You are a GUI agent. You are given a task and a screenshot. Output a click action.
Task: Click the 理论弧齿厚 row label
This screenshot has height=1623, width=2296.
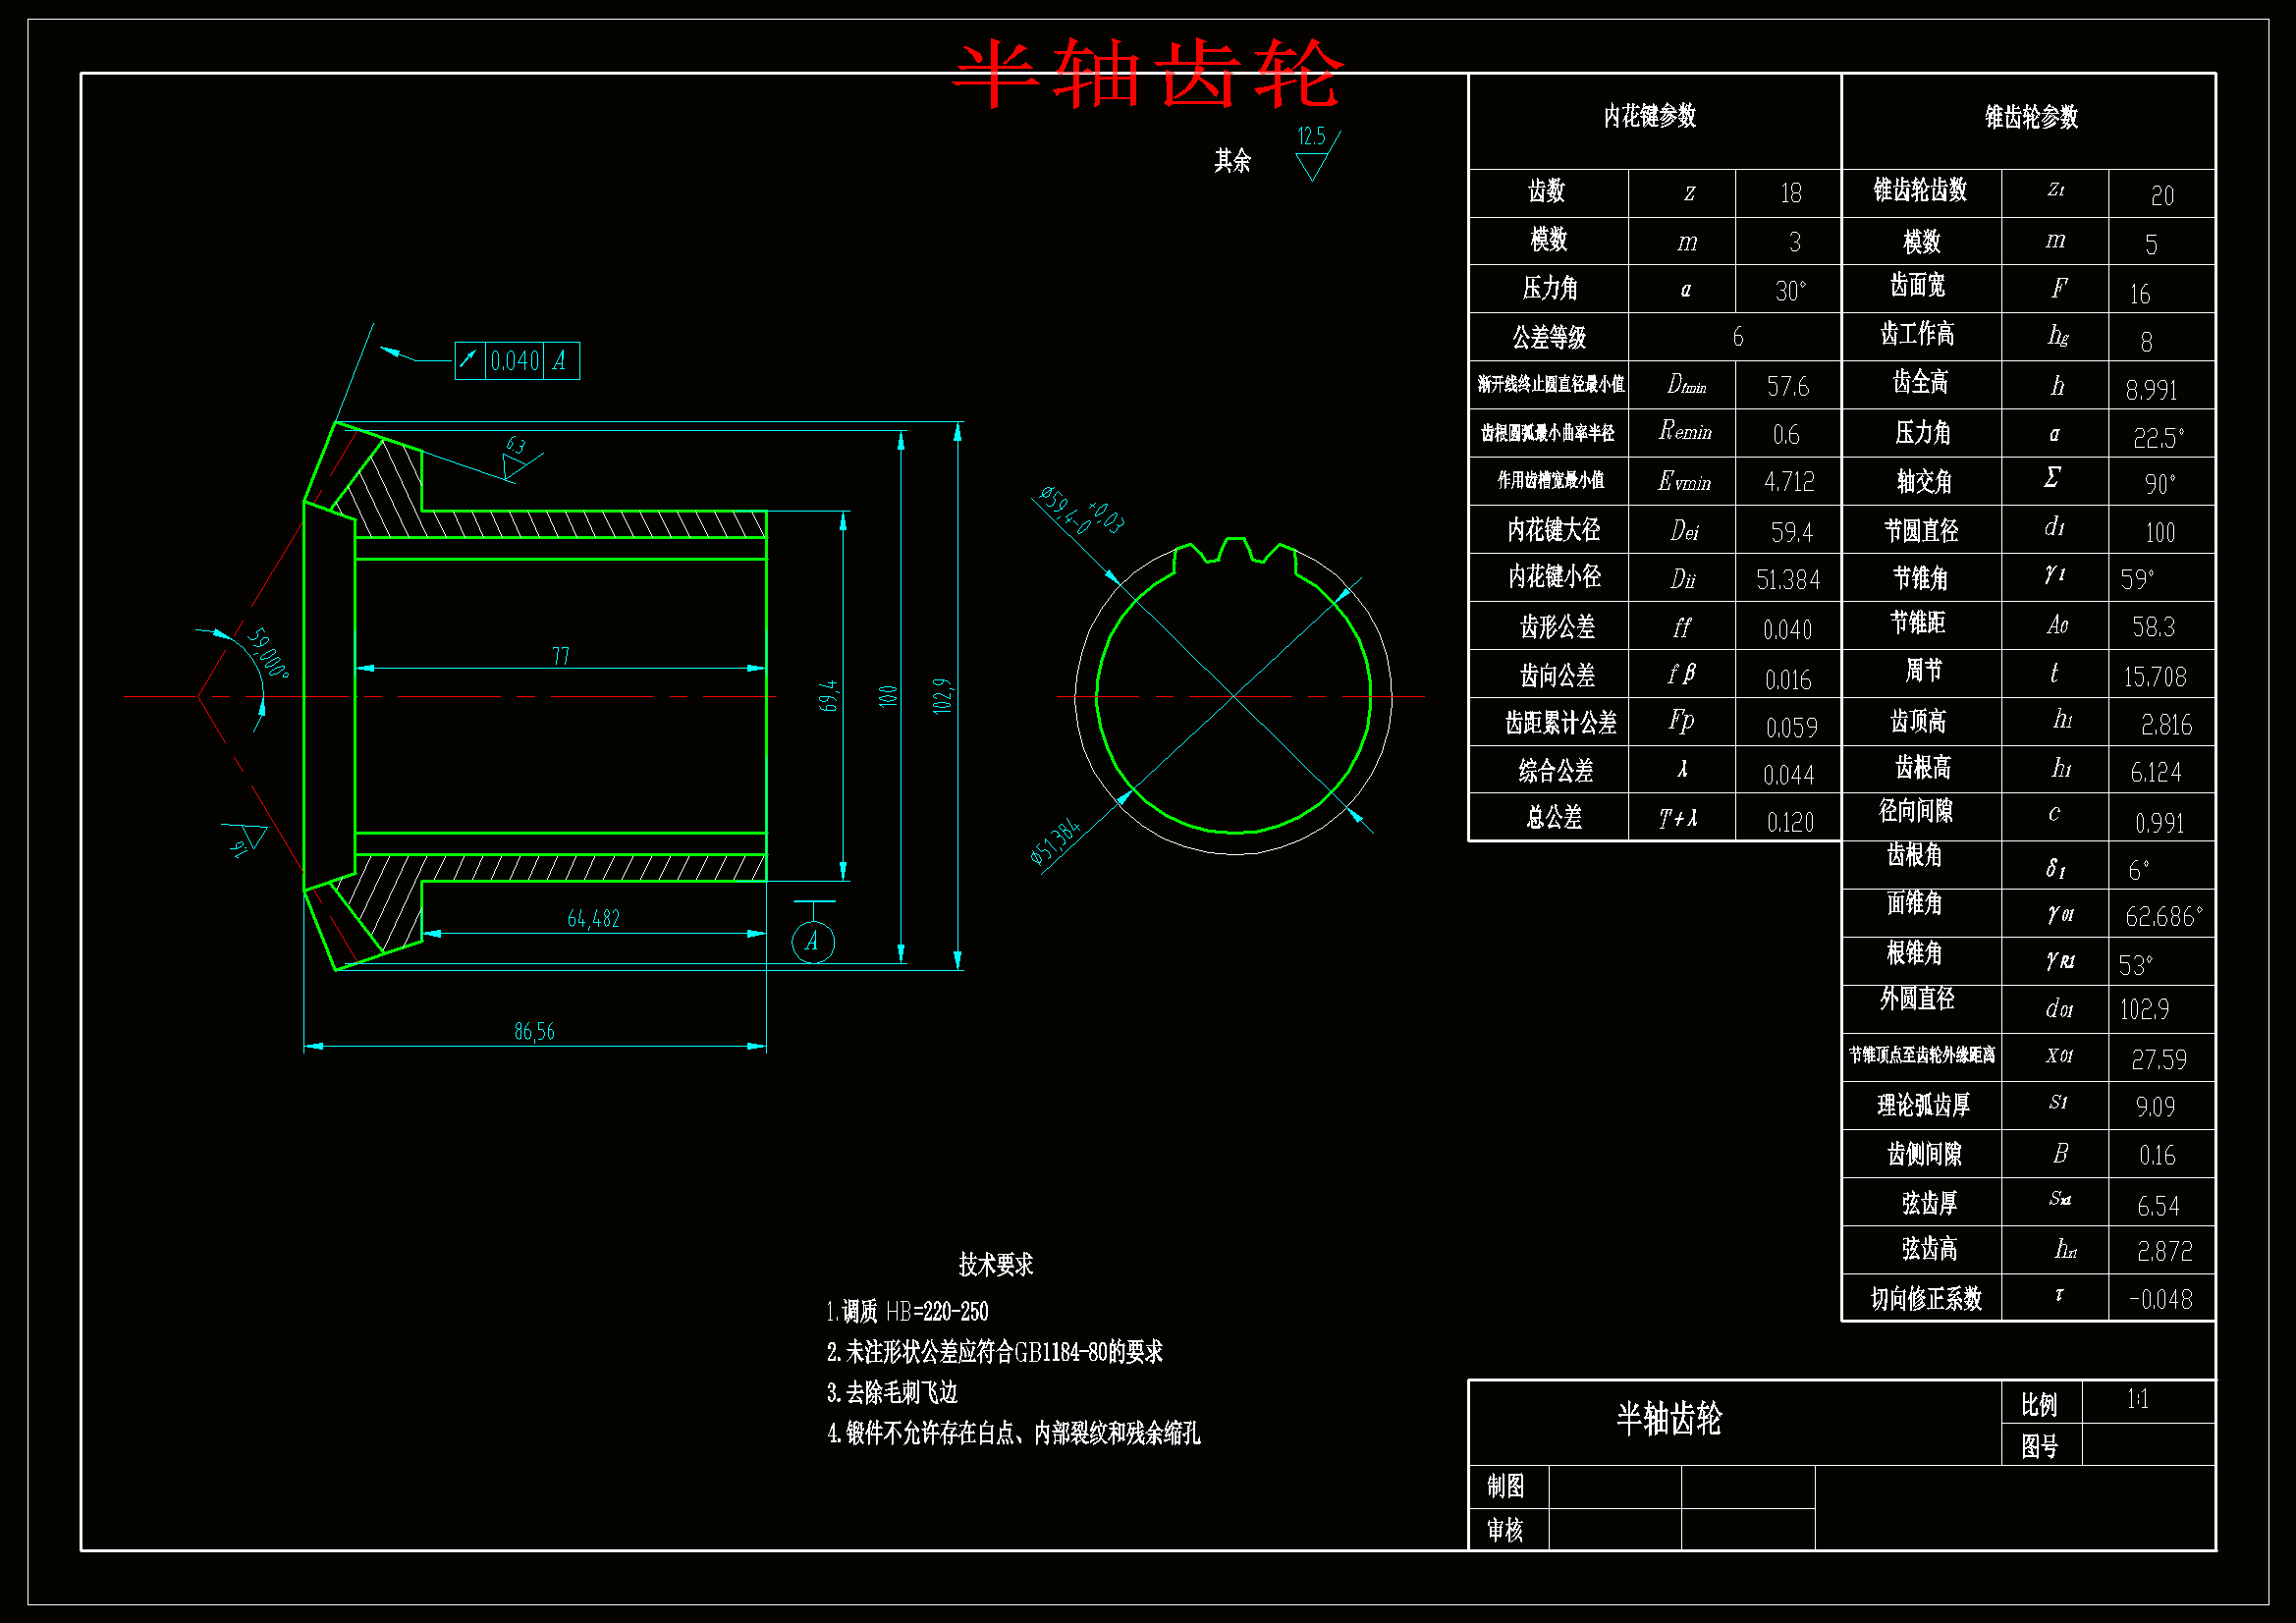(1924, 1105)
